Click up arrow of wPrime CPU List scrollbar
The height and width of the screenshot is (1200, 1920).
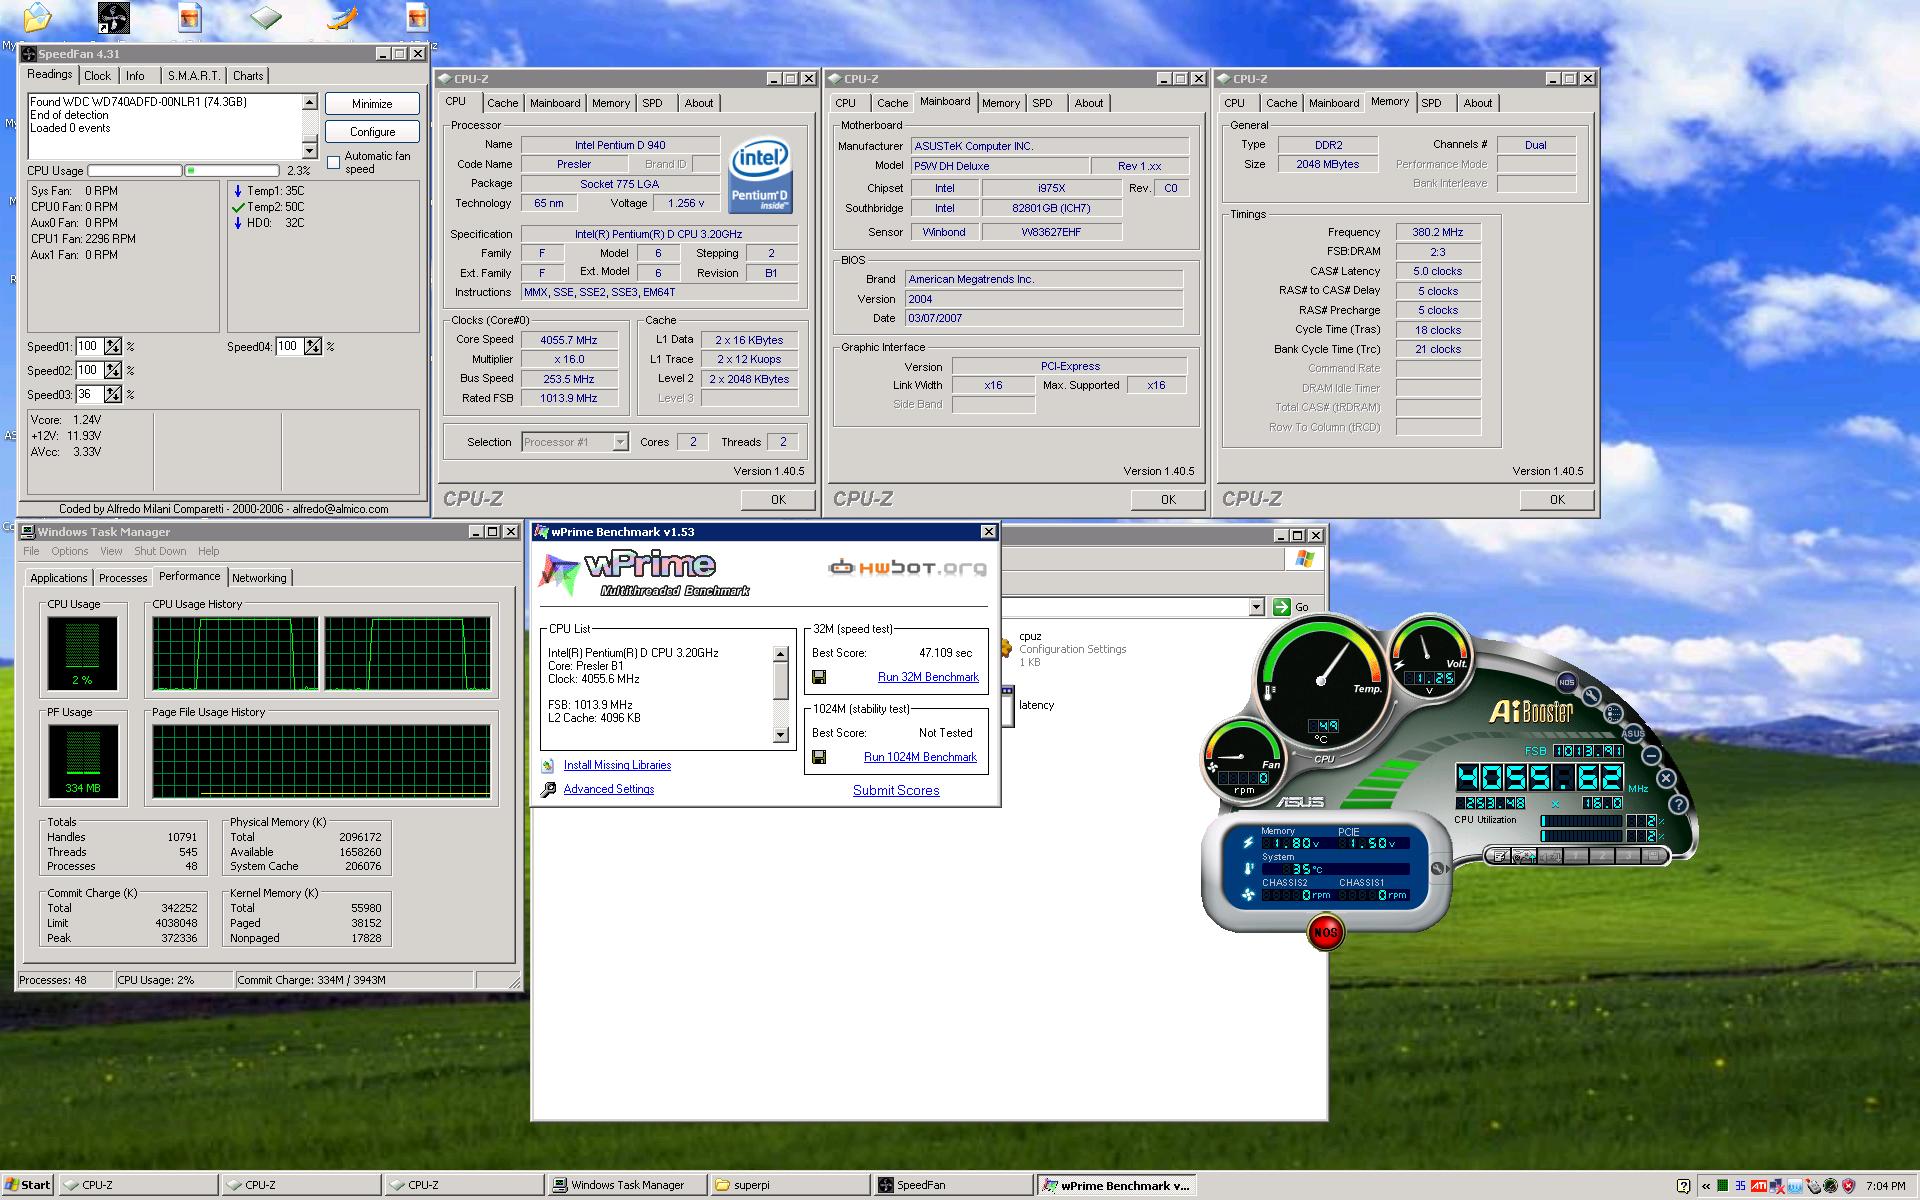coord(781,654)
